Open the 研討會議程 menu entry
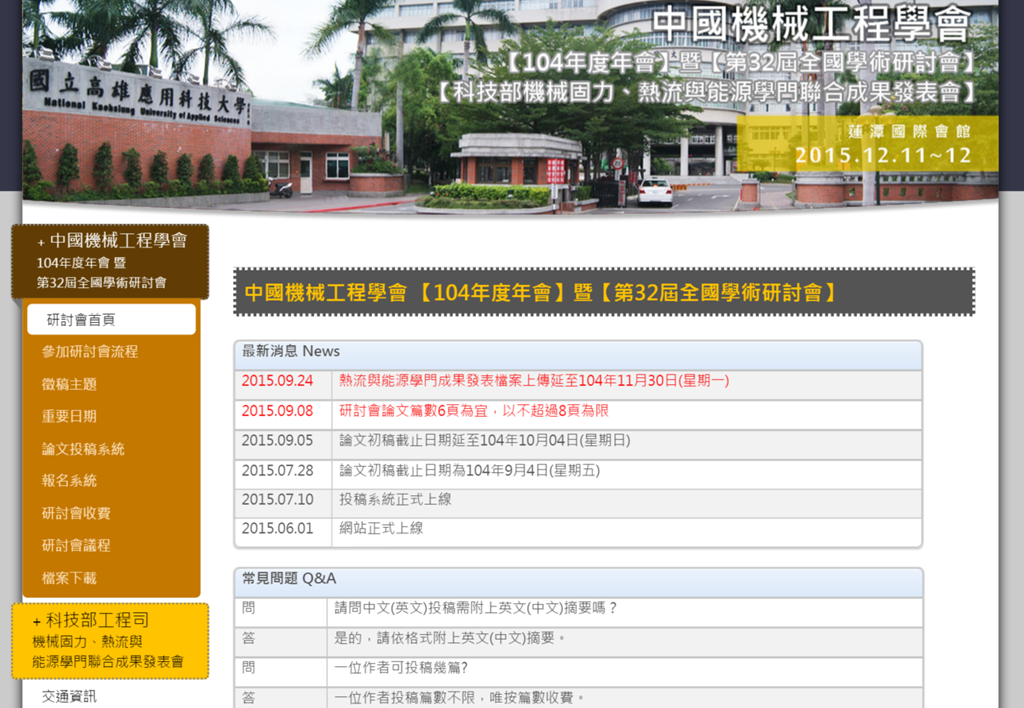Screen dimensions: 1024x708 pyautogui.click(x=76, y=545)
